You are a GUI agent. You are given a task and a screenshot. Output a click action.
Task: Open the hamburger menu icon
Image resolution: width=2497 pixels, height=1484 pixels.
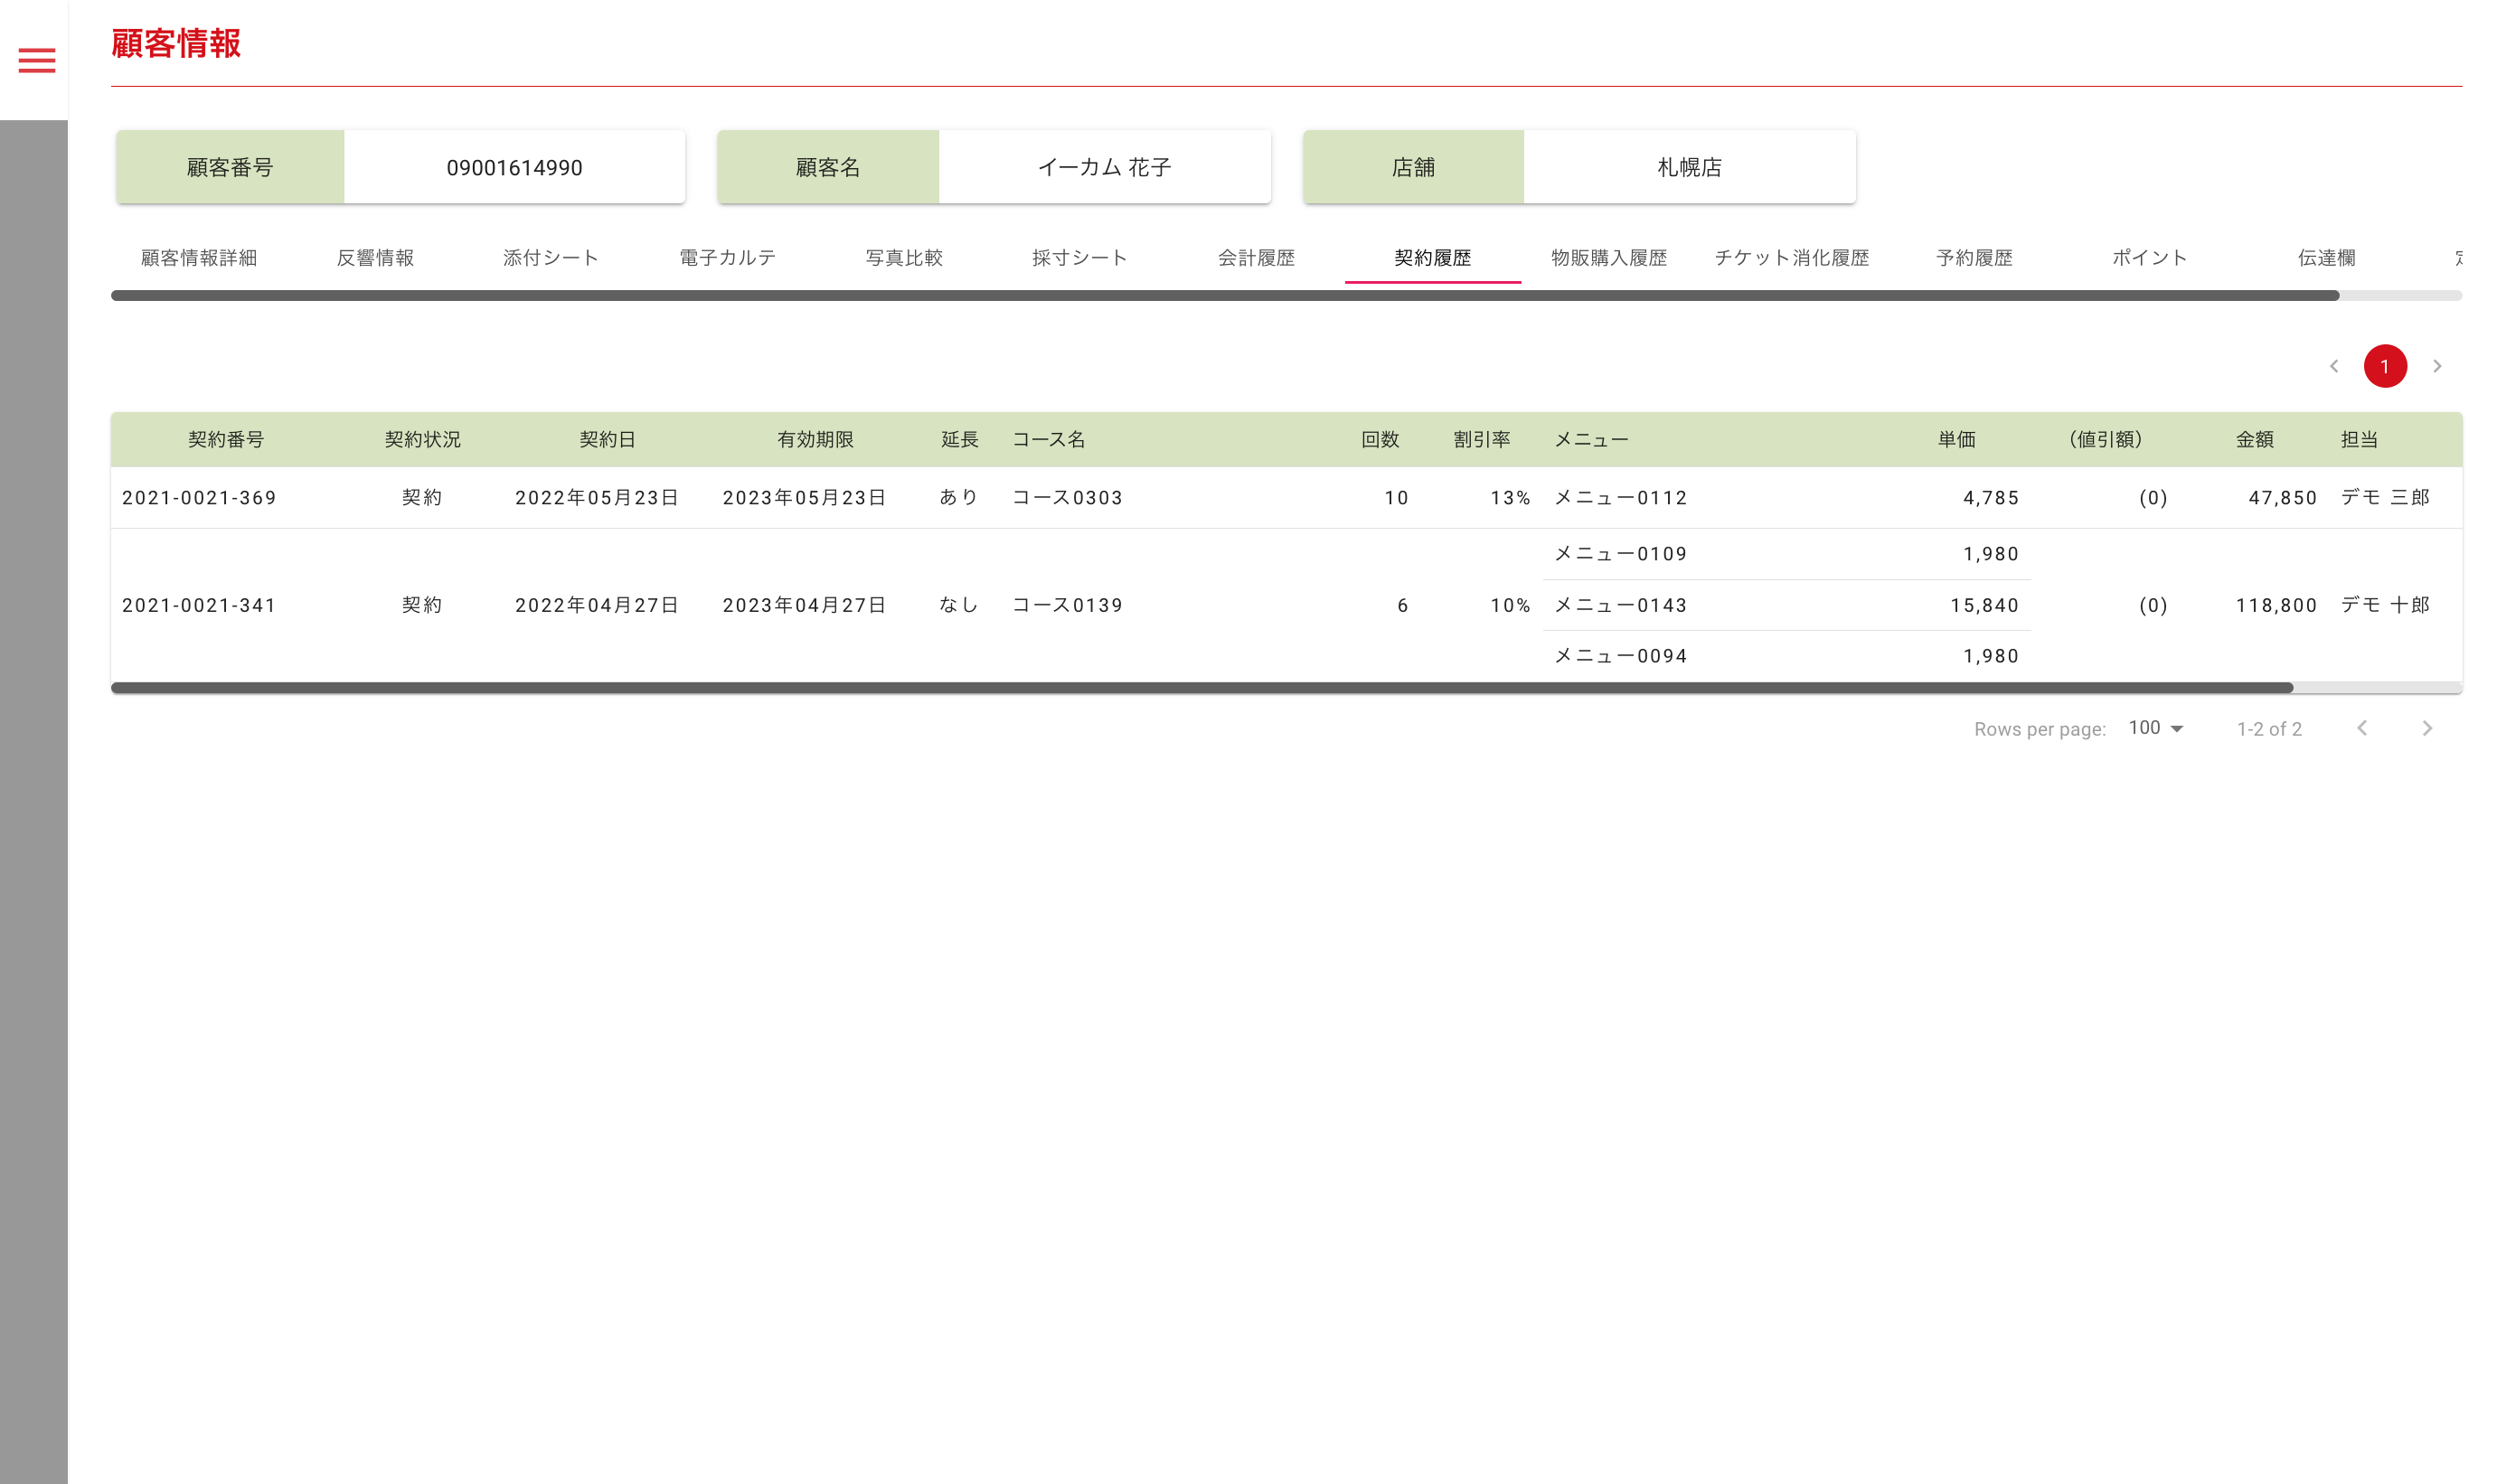[37, 60]
